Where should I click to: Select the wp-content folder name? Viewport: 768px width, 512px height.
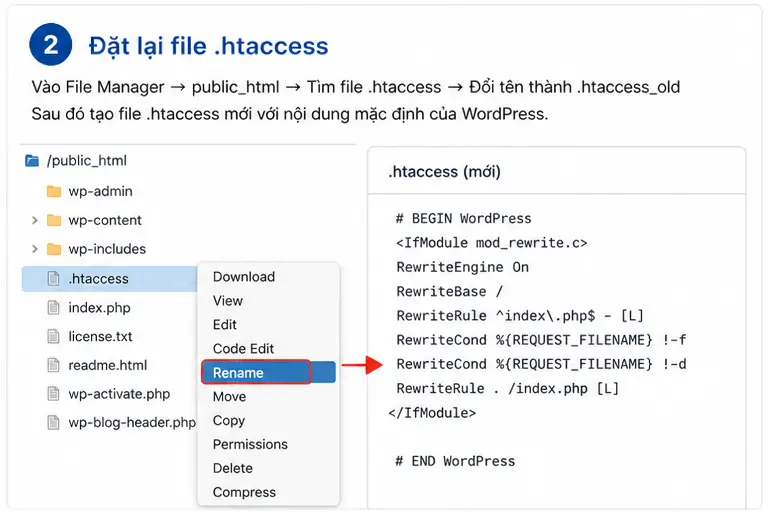click(105, 220)
